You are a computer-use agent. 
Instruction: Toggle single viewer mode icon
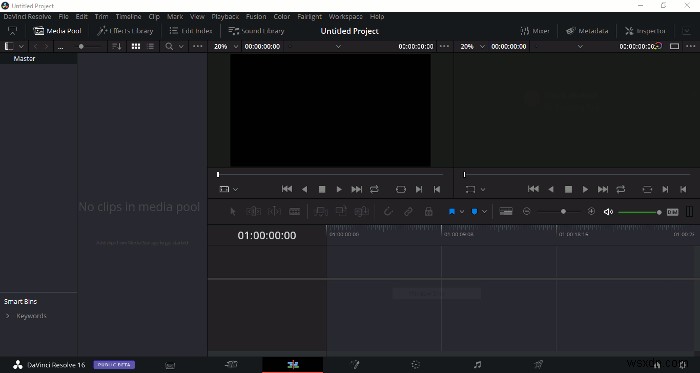point(675,46)
